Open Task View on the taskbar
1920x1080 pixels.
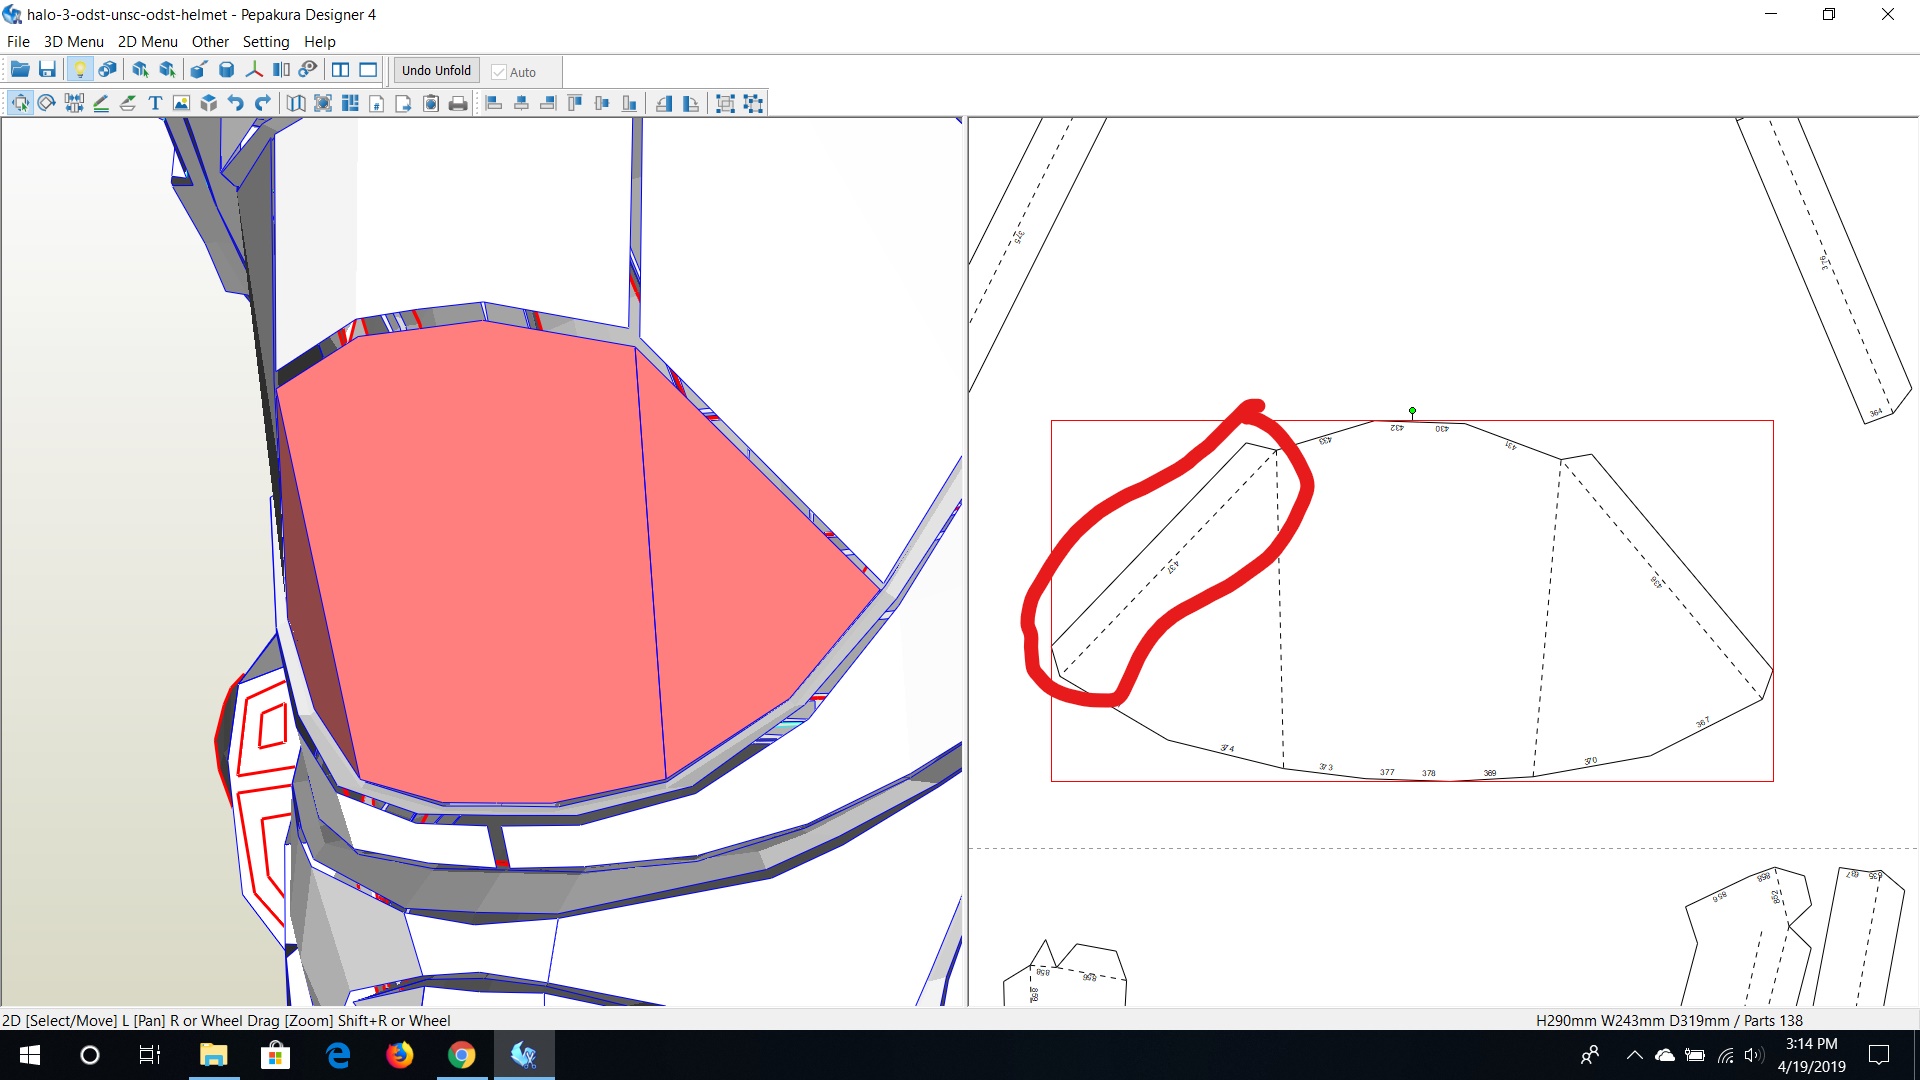point(150,1055)
